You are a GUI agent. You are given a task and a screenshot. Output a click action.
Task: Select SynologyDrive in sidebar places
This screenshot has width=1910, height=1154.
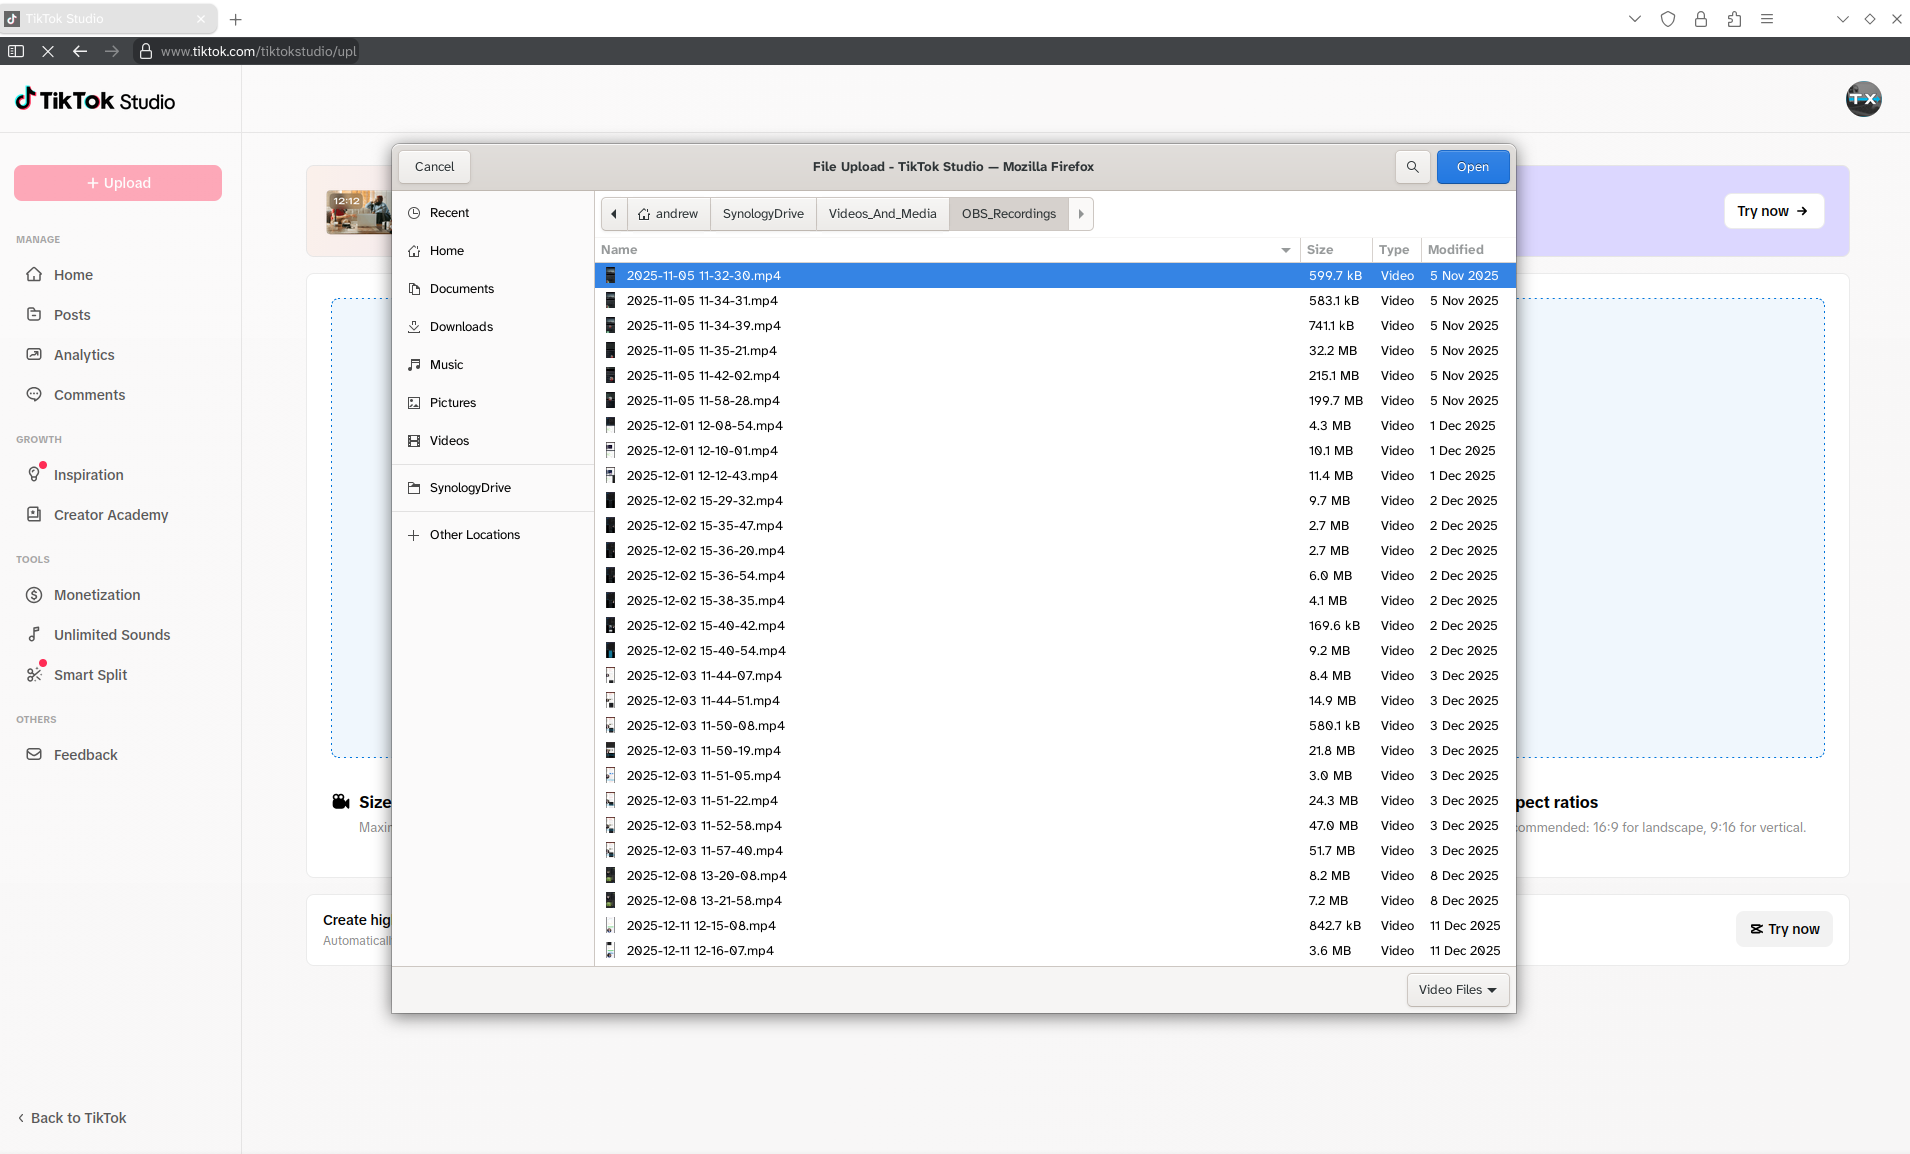470,488
